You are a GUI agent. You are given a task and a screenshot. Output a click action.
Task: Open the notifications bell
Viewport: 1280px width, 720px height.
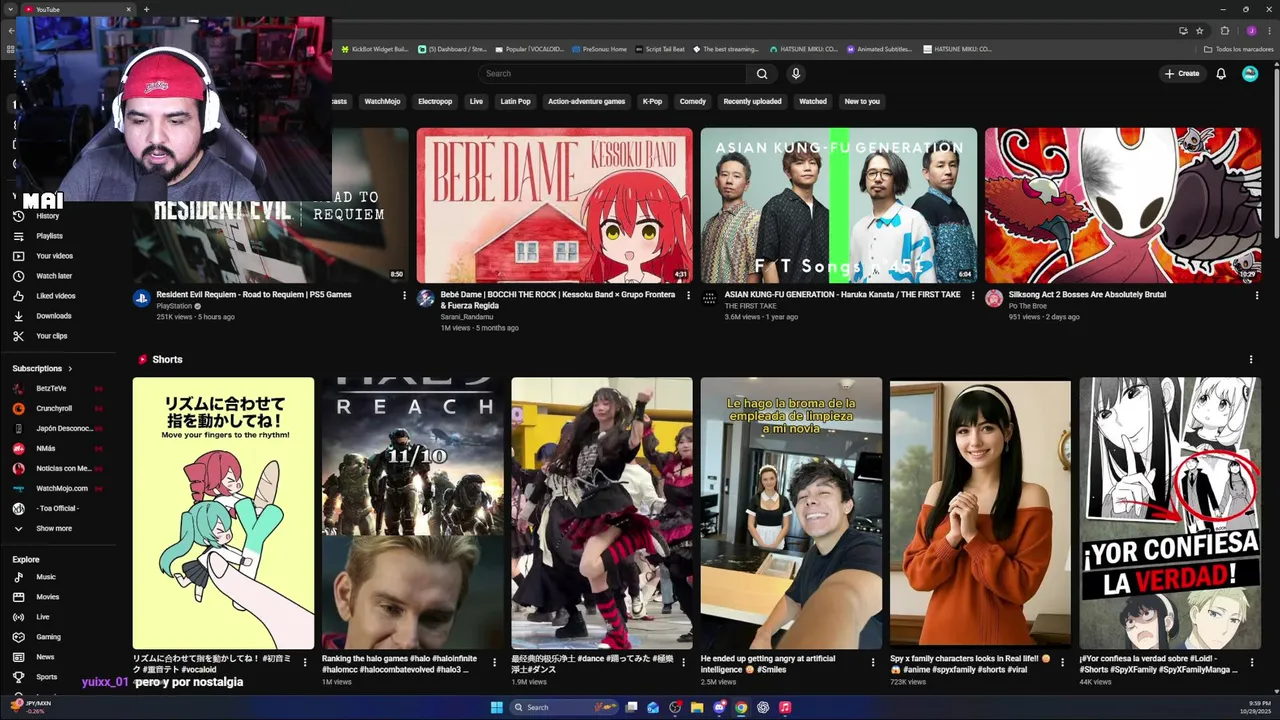tap(1221, 74)
